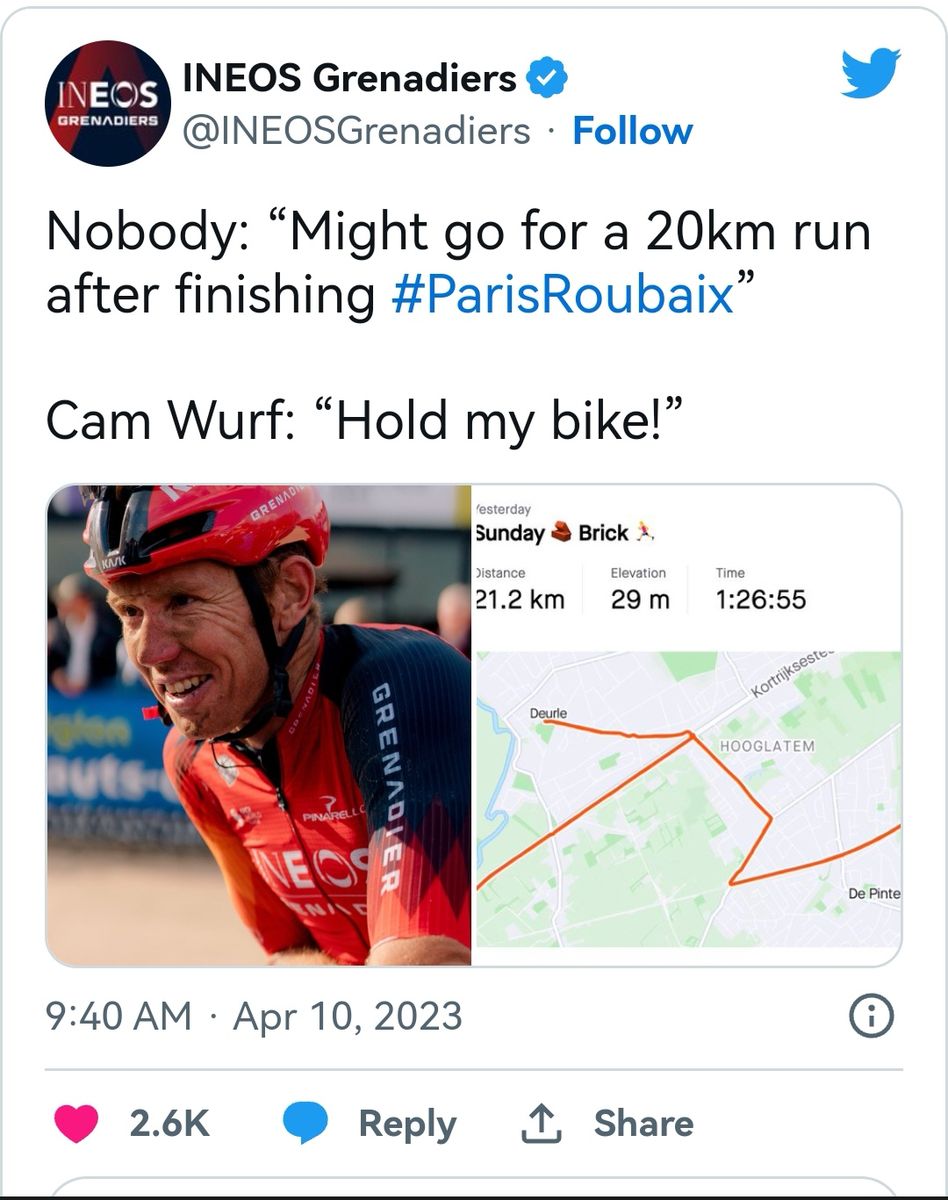Click the reply speech bubble icon
Image resolution: width=948 pixels, height=1200 pixels.
tap(305, 1123)
